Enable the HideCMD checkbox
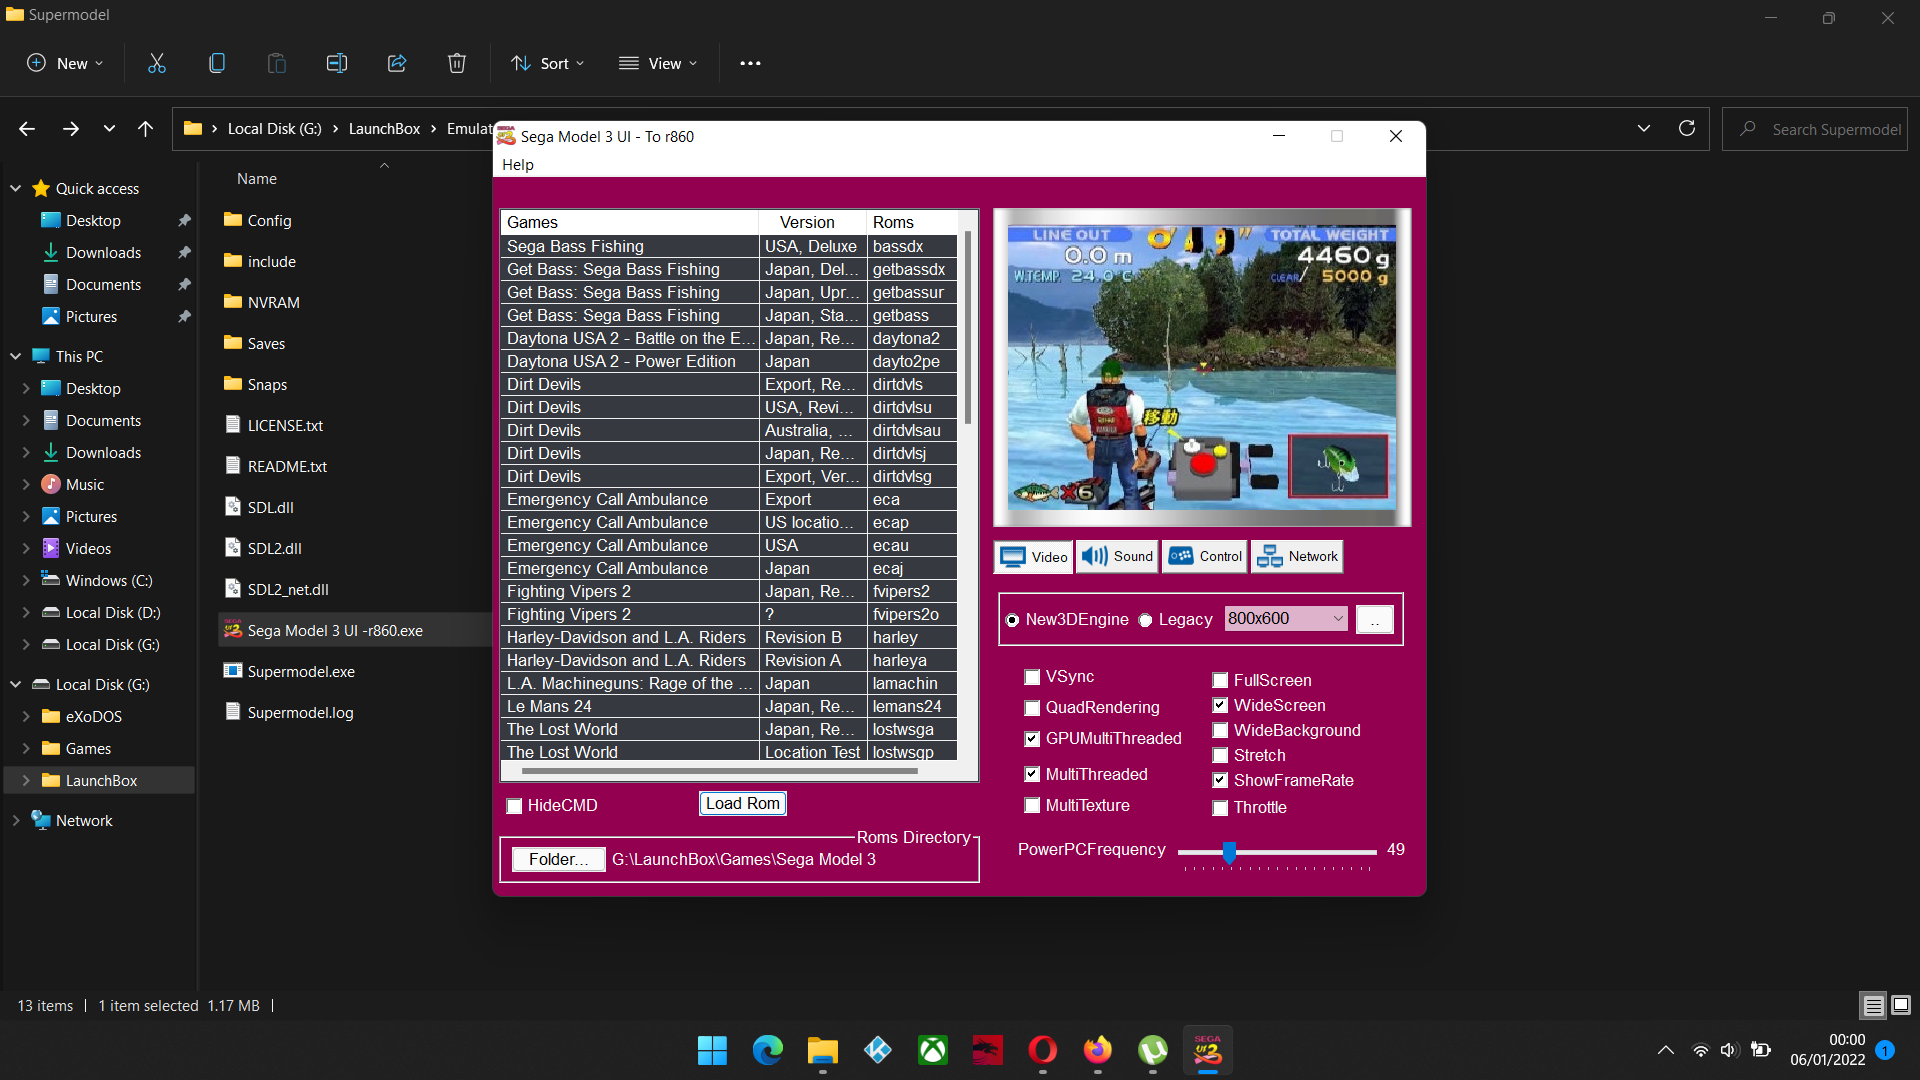 (x=514, y=806)
